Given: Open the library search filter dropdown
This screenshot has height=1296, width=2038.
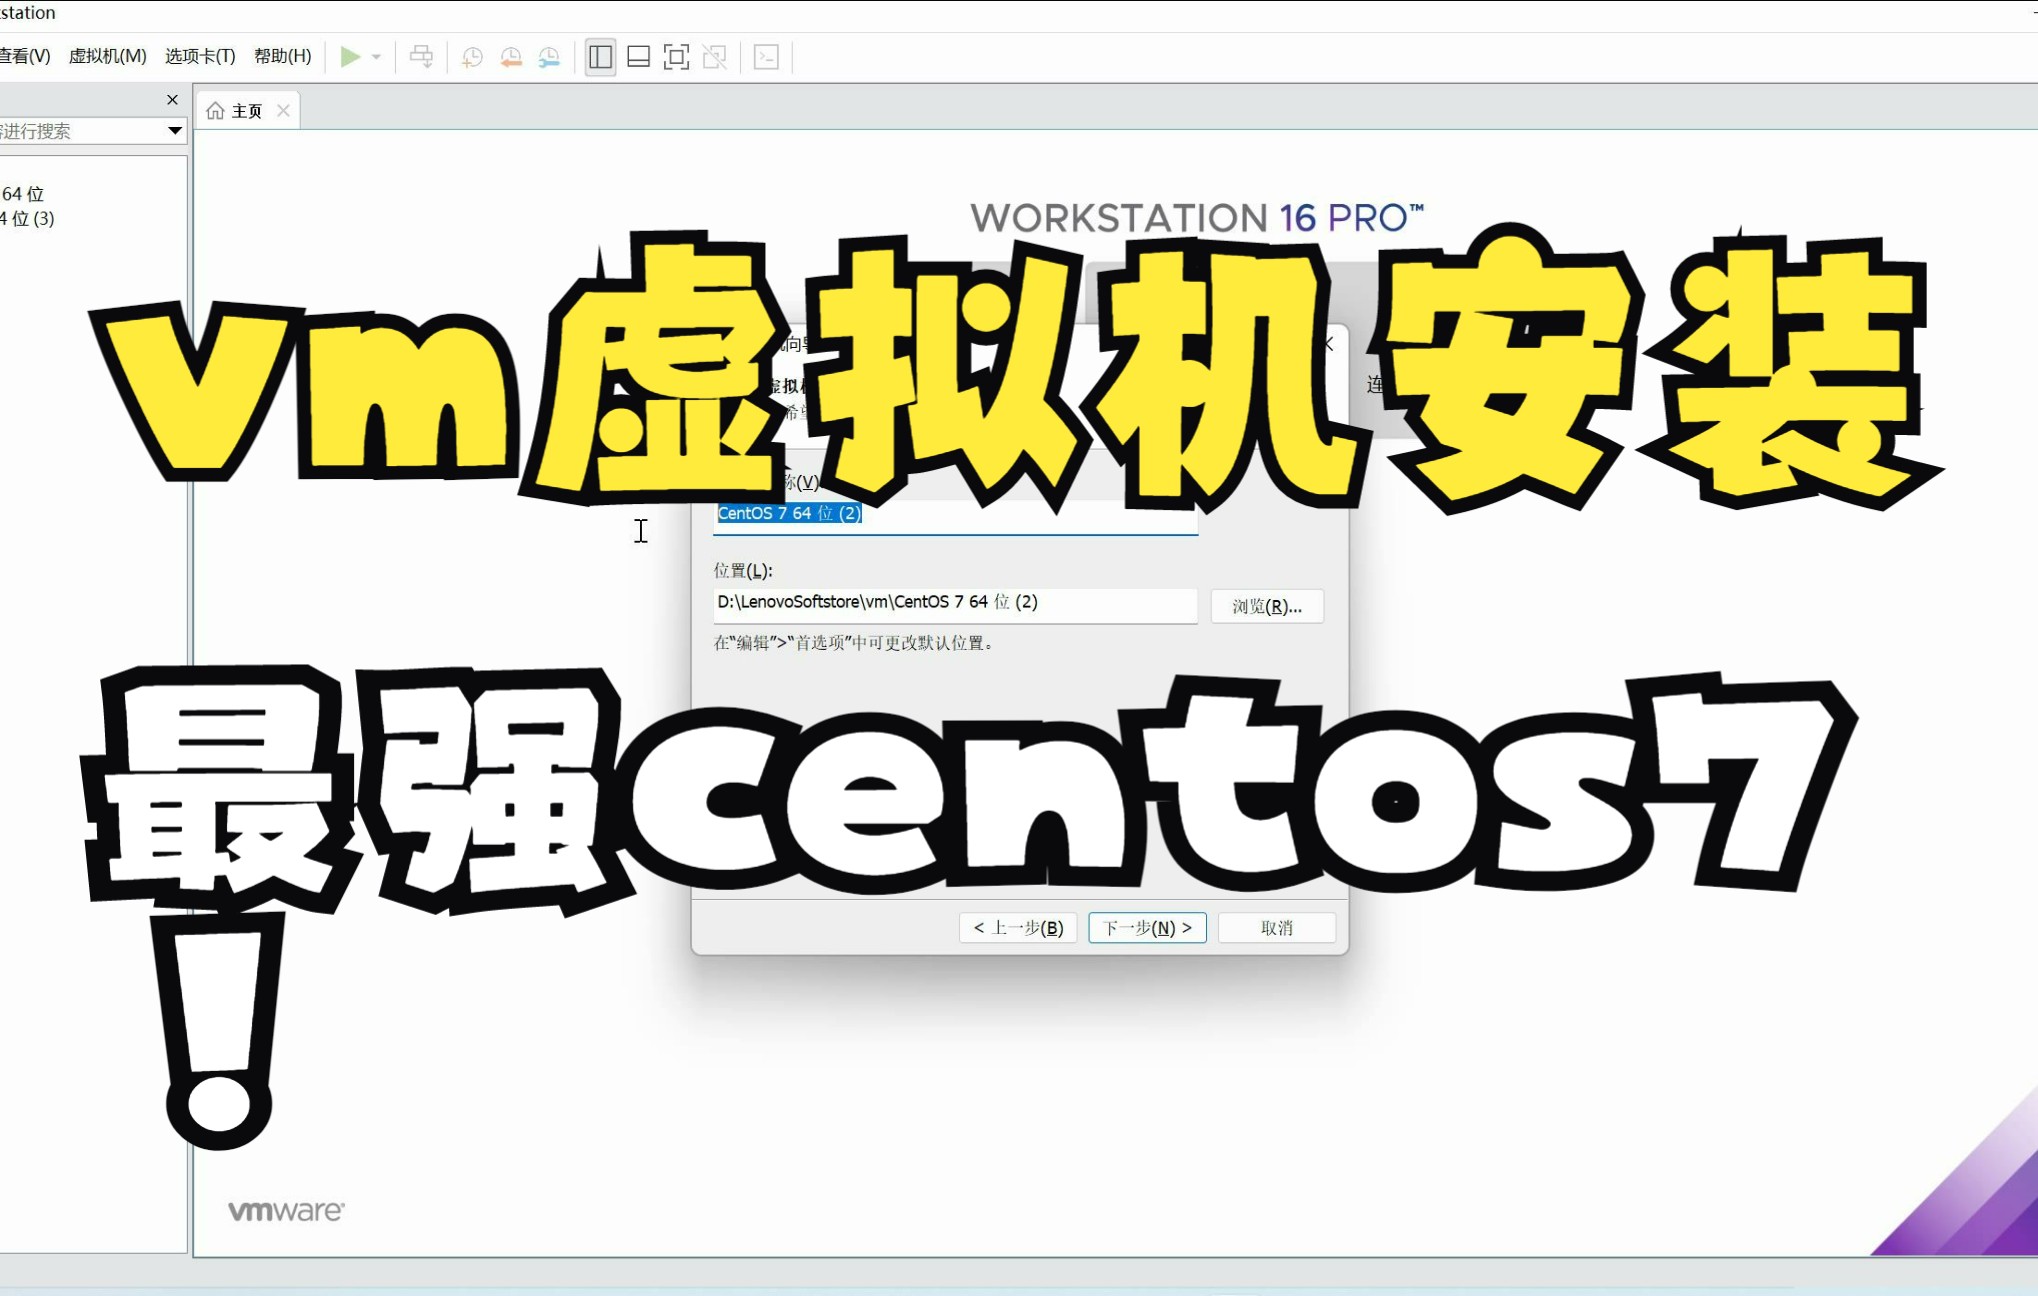Looking at the screenshot, I should coord(175,130).
